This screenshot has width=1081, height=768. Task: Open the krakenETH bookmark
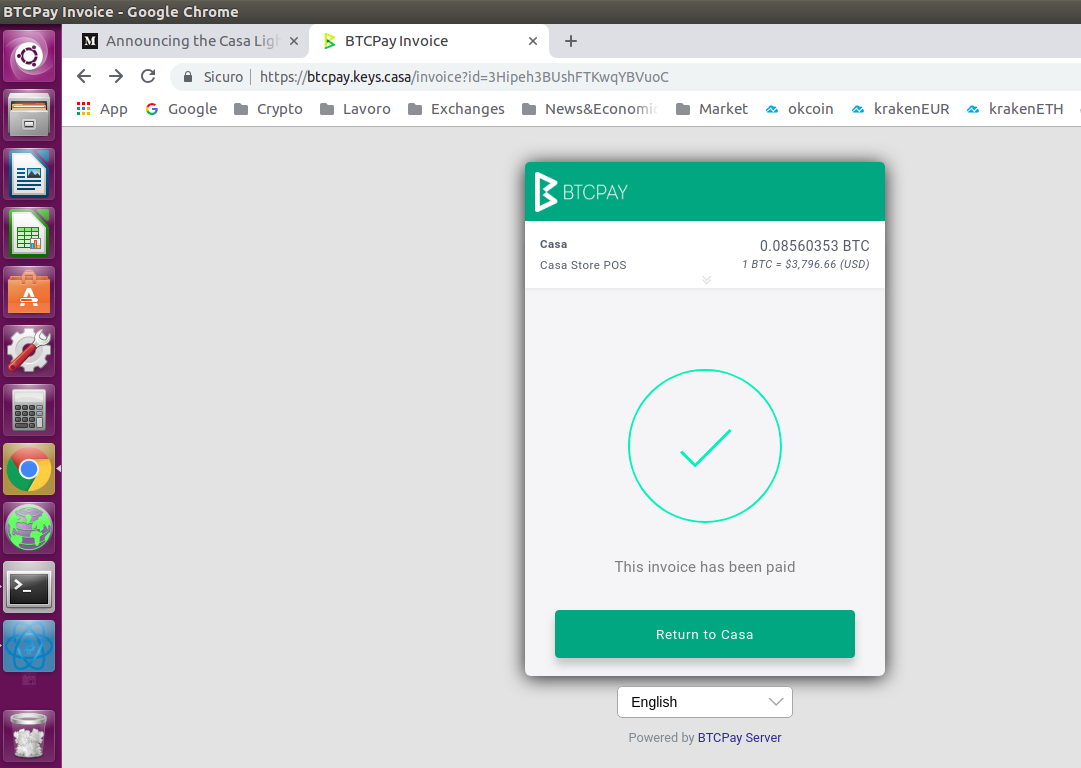click(x=1015, y=109)
